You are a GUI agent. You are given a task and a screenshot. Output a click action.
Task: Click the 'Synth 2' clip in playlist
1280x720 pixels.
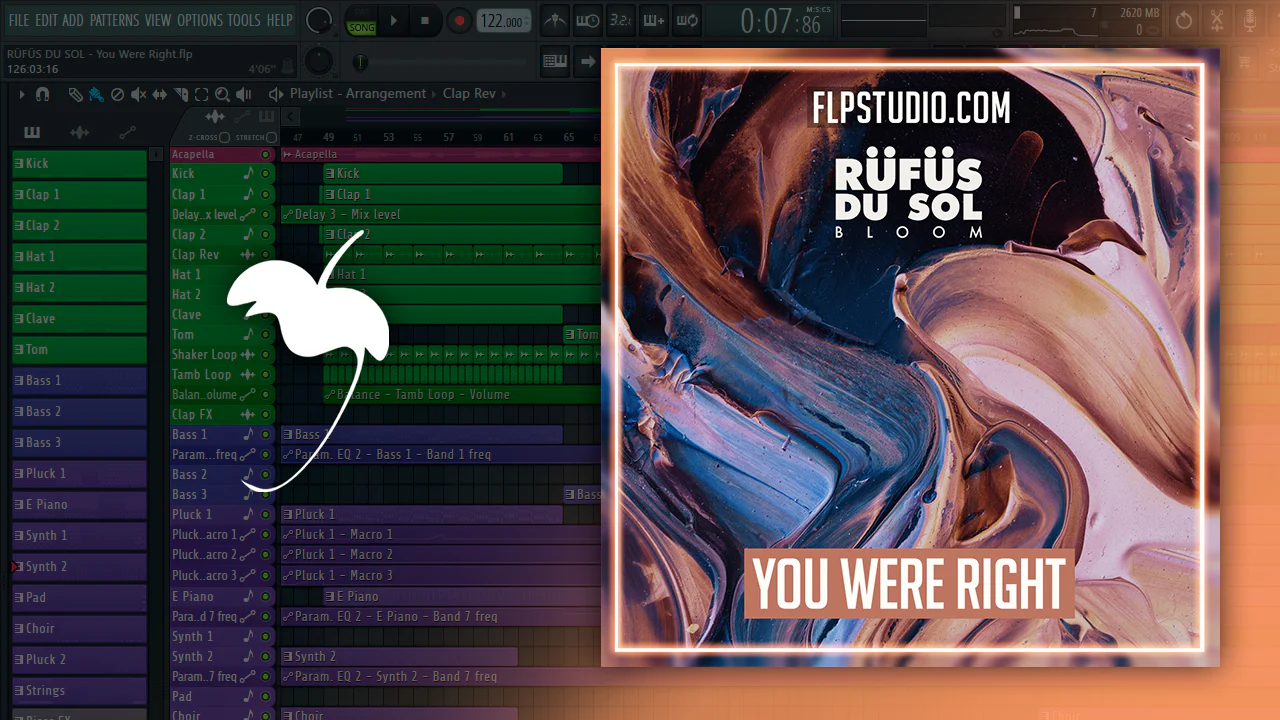click(399, 656)
